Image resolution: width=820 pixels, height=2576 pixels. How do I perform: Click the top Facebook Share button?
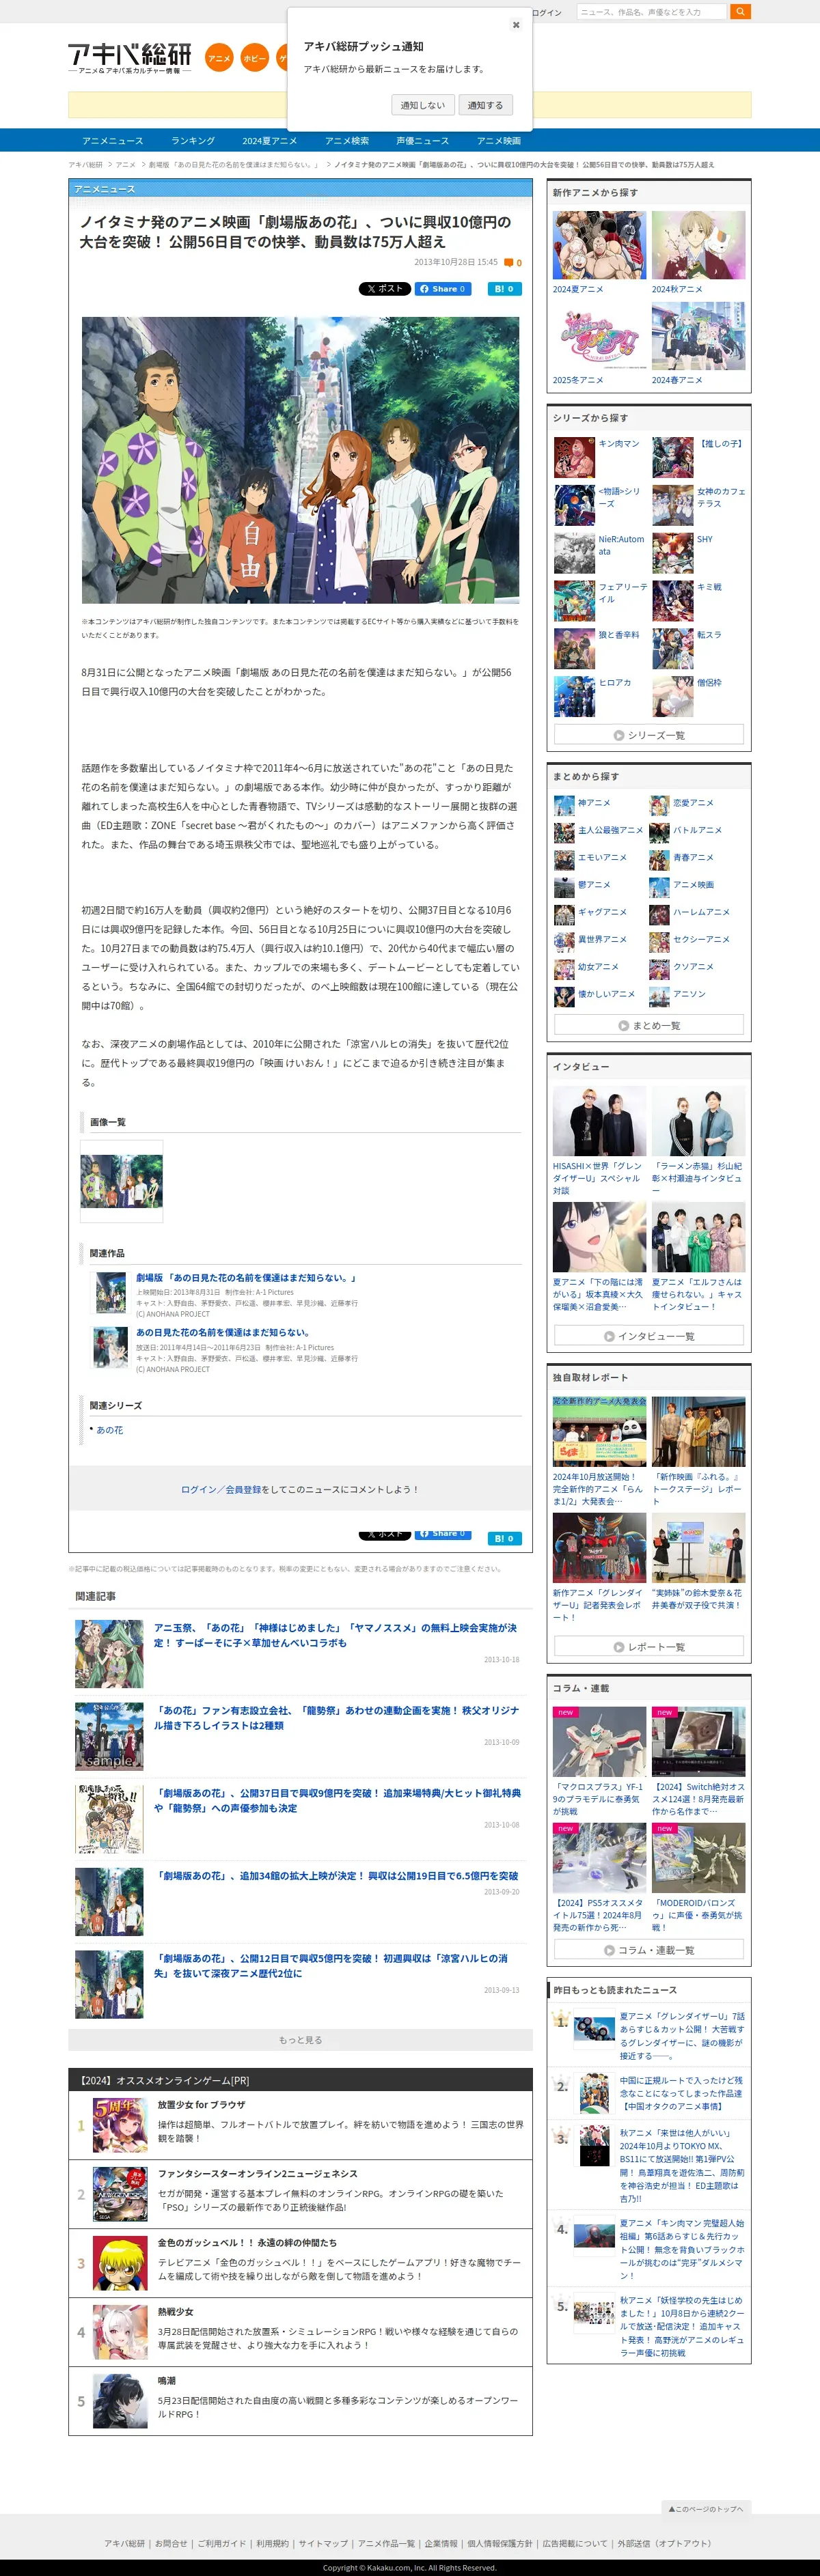point(442,289)
